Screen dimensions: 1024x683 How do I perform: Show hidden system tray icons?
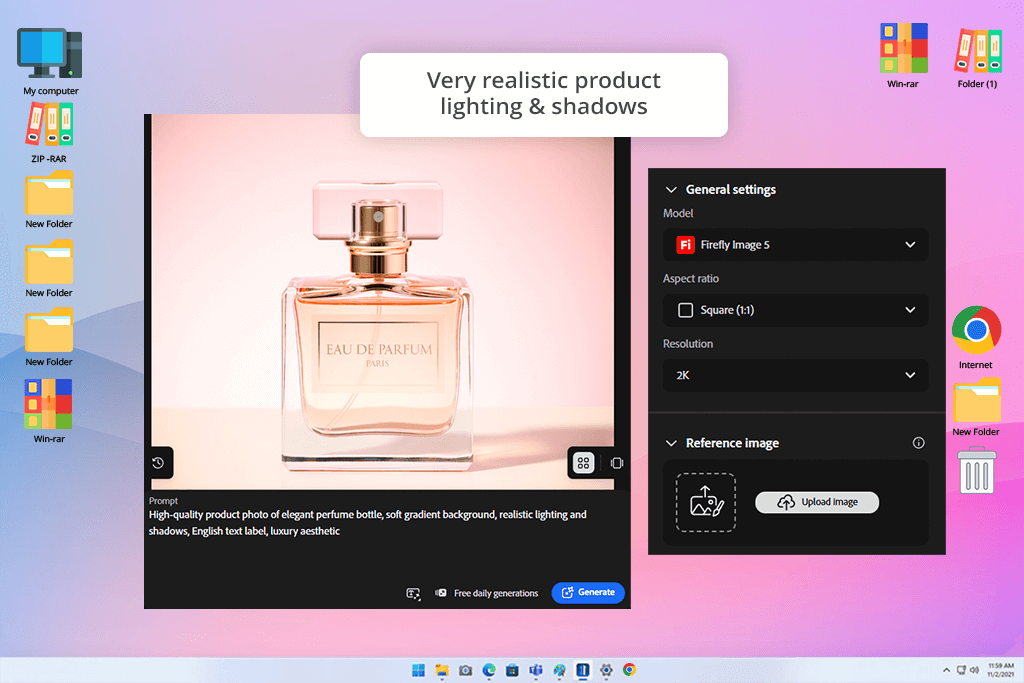point(946,670)
